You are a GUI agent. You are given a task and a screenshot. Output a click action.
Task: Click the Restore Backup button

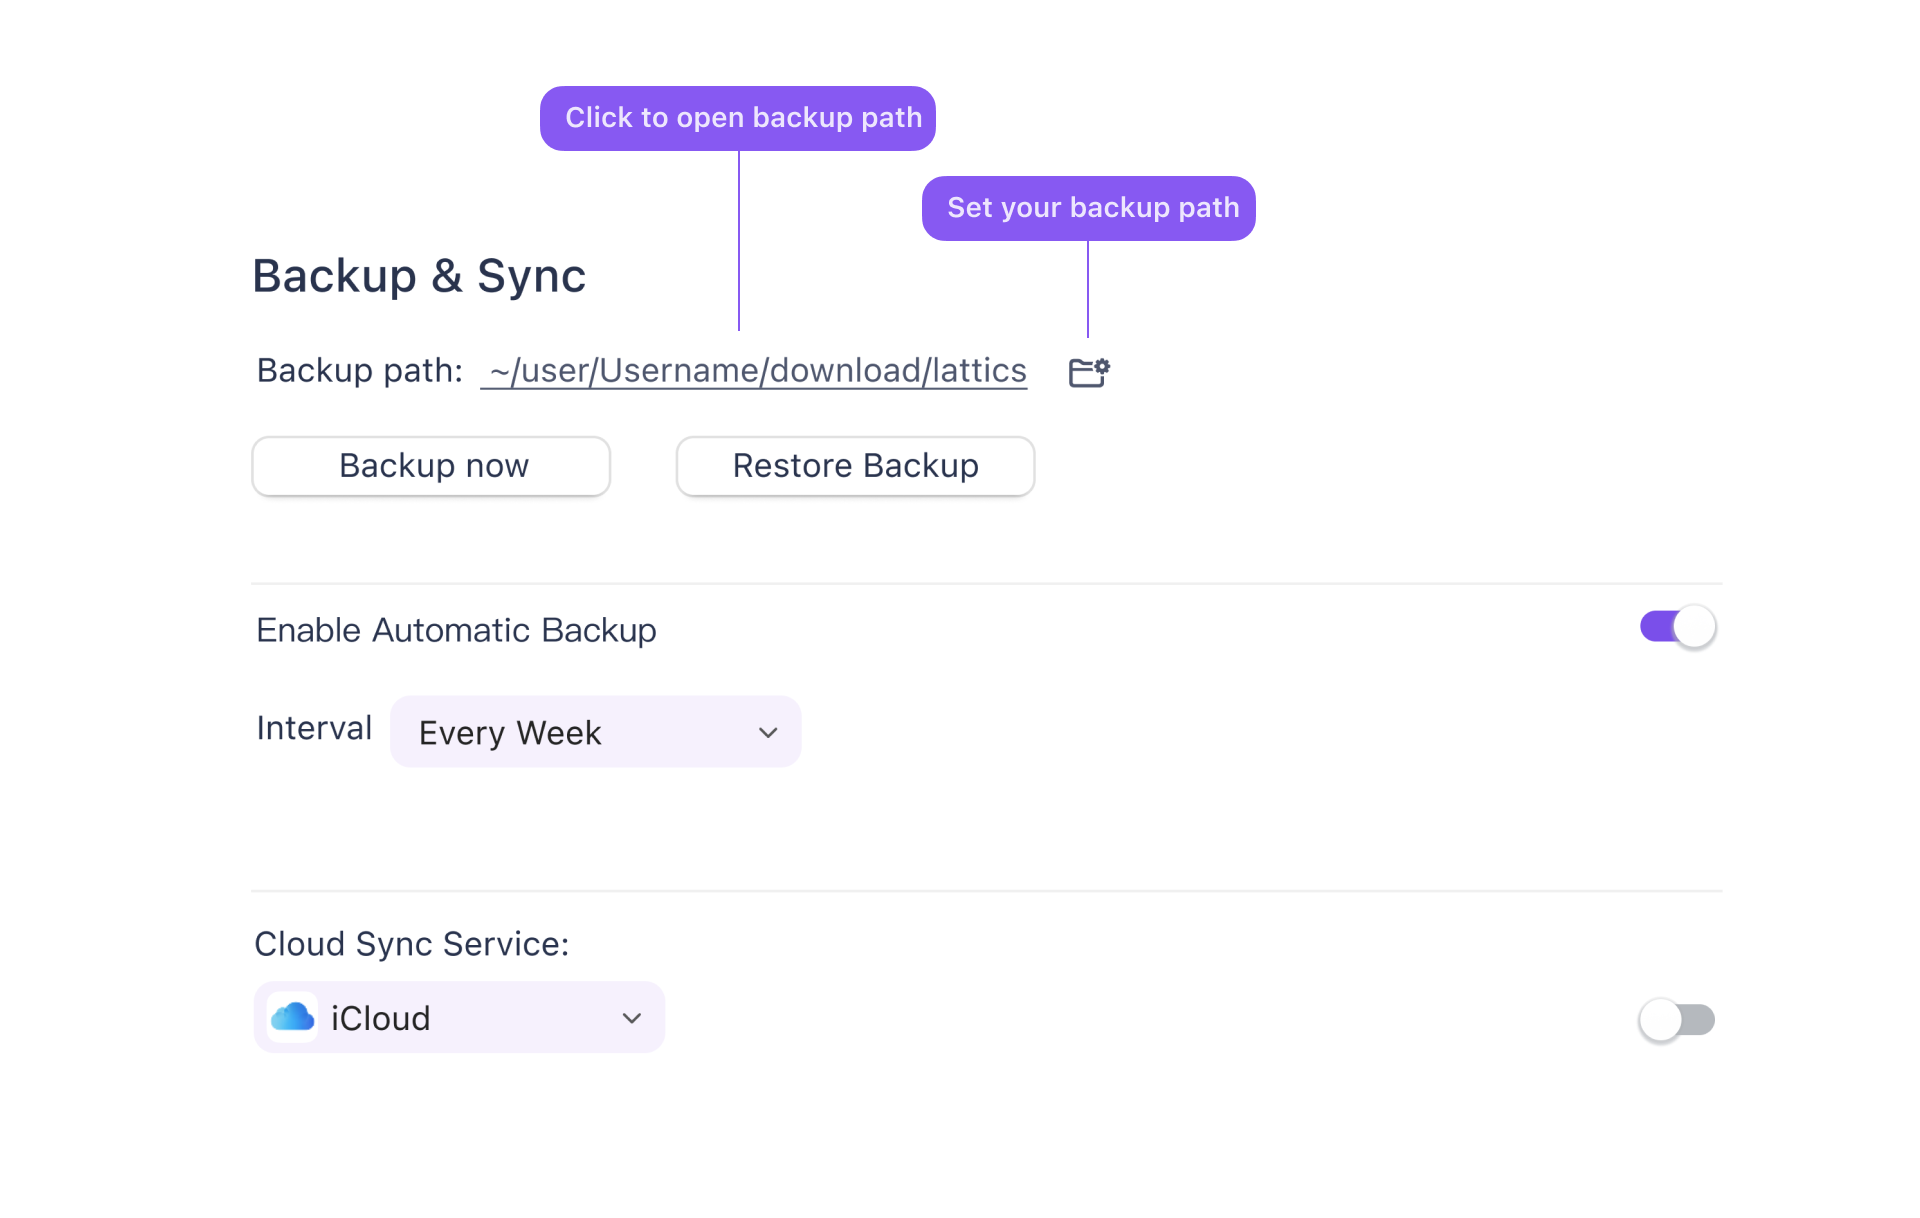pos(855,466)
